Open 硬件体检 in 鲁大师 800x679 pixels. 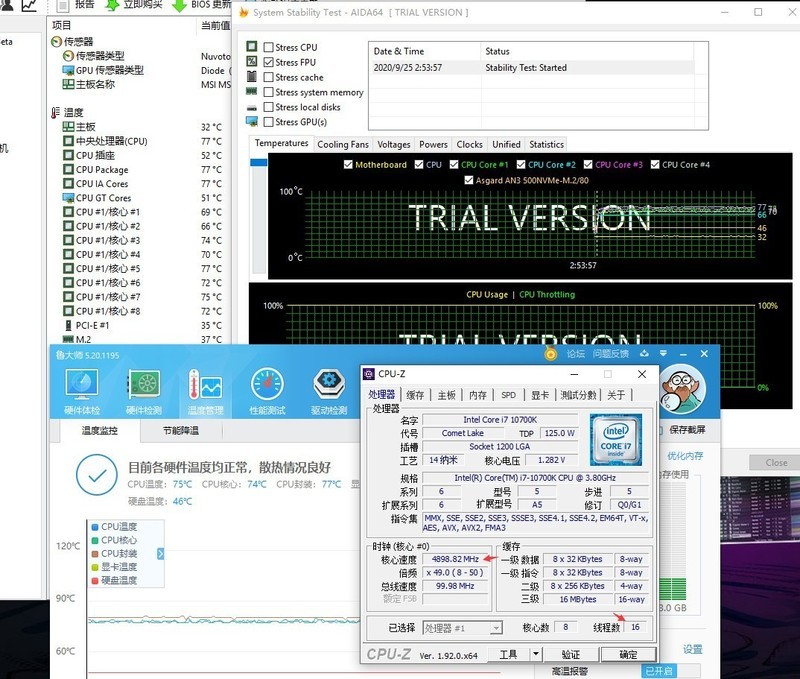82,390
